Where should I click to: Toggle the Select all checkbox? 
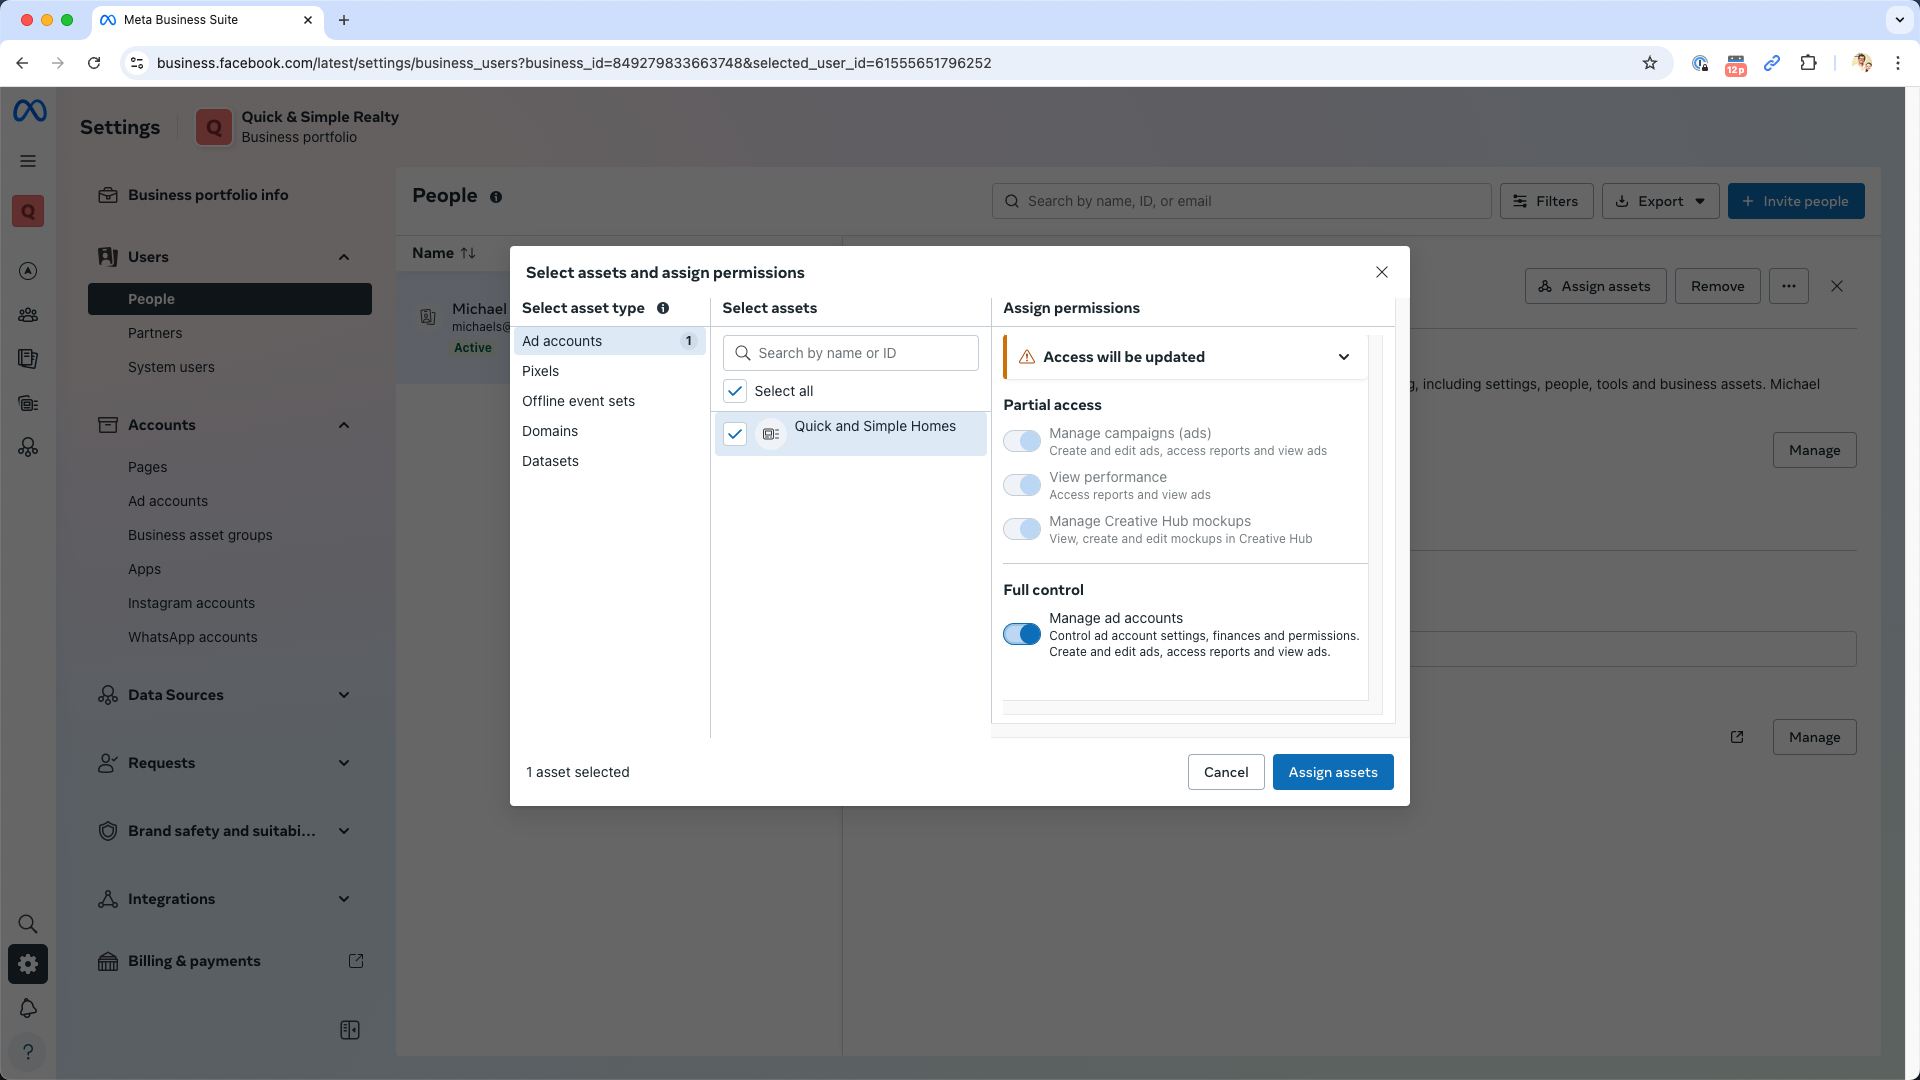[735, 391]
